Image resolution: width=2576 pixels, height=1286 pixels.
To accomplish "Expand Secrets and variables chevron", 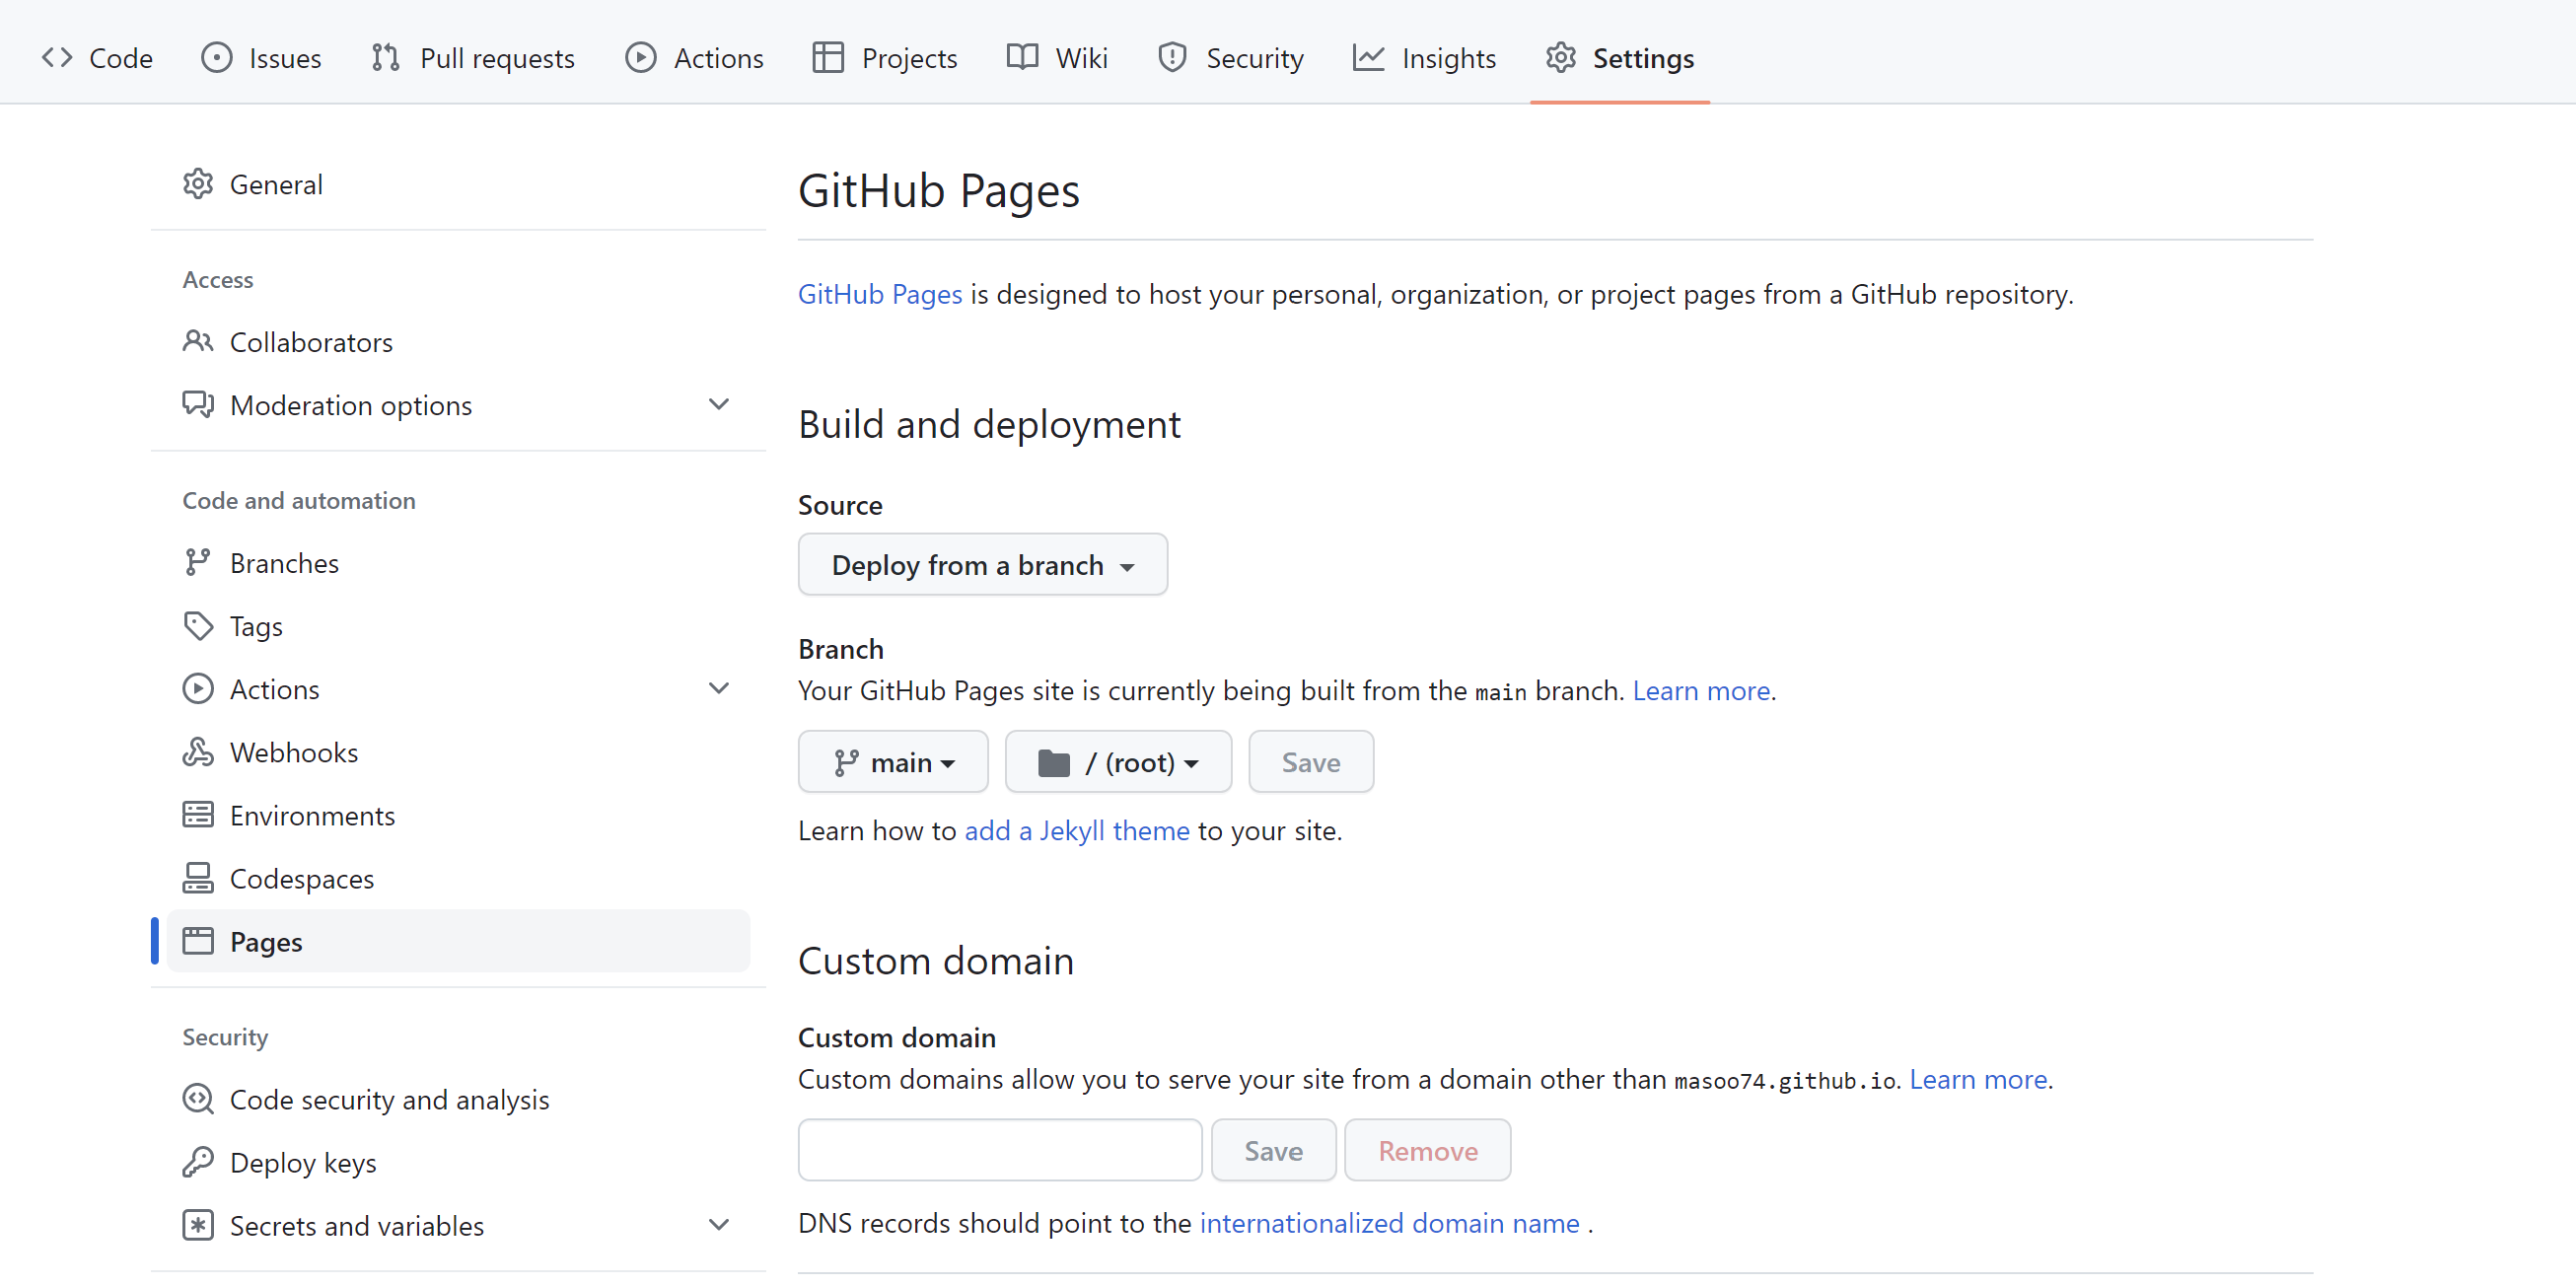I will coord(719,1224).
